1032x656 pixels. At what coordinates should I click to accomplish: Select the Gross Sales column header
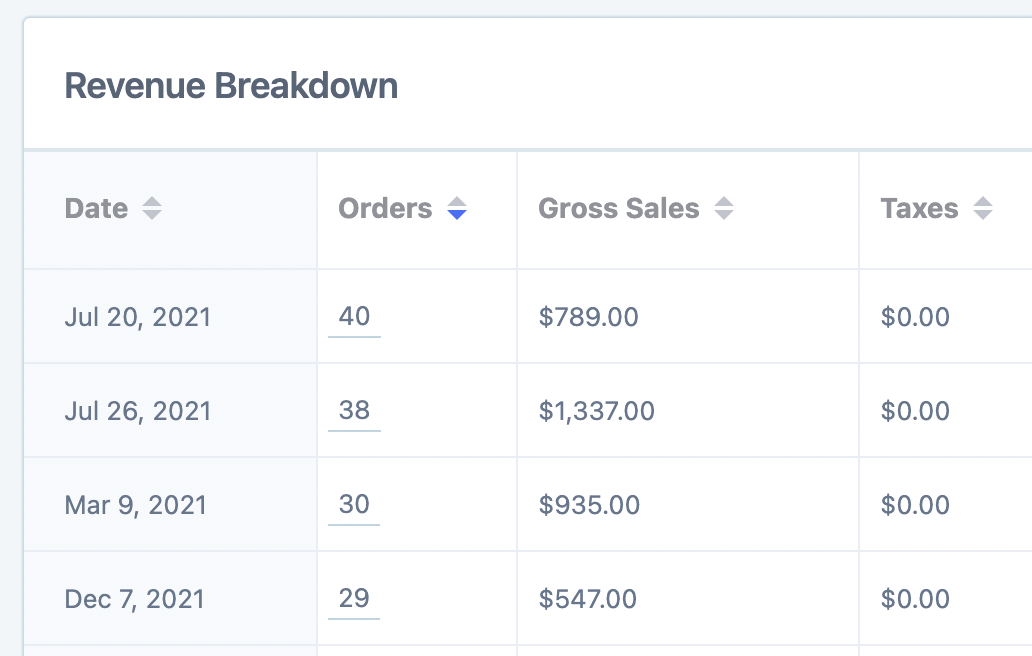pyautogui.click(x=618, y=208)
